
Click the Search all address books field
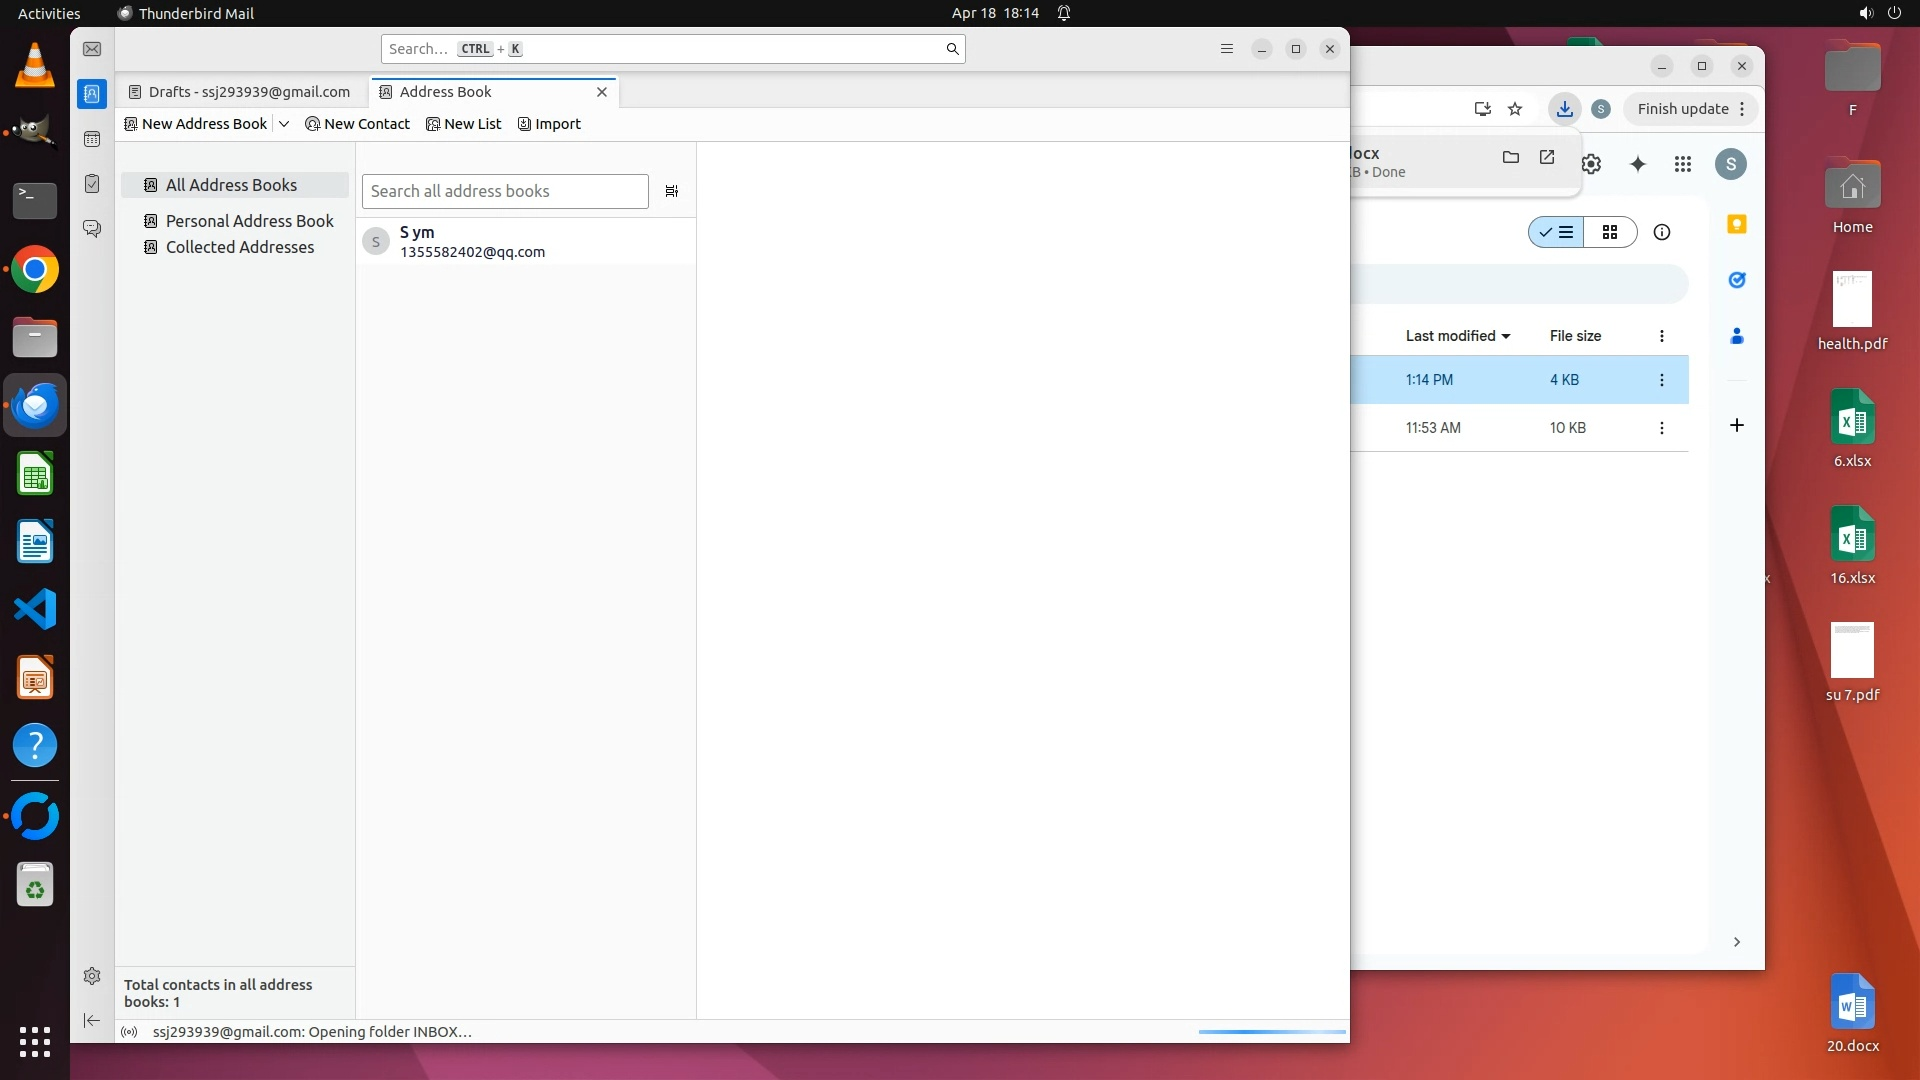click(x=505, y=191)
